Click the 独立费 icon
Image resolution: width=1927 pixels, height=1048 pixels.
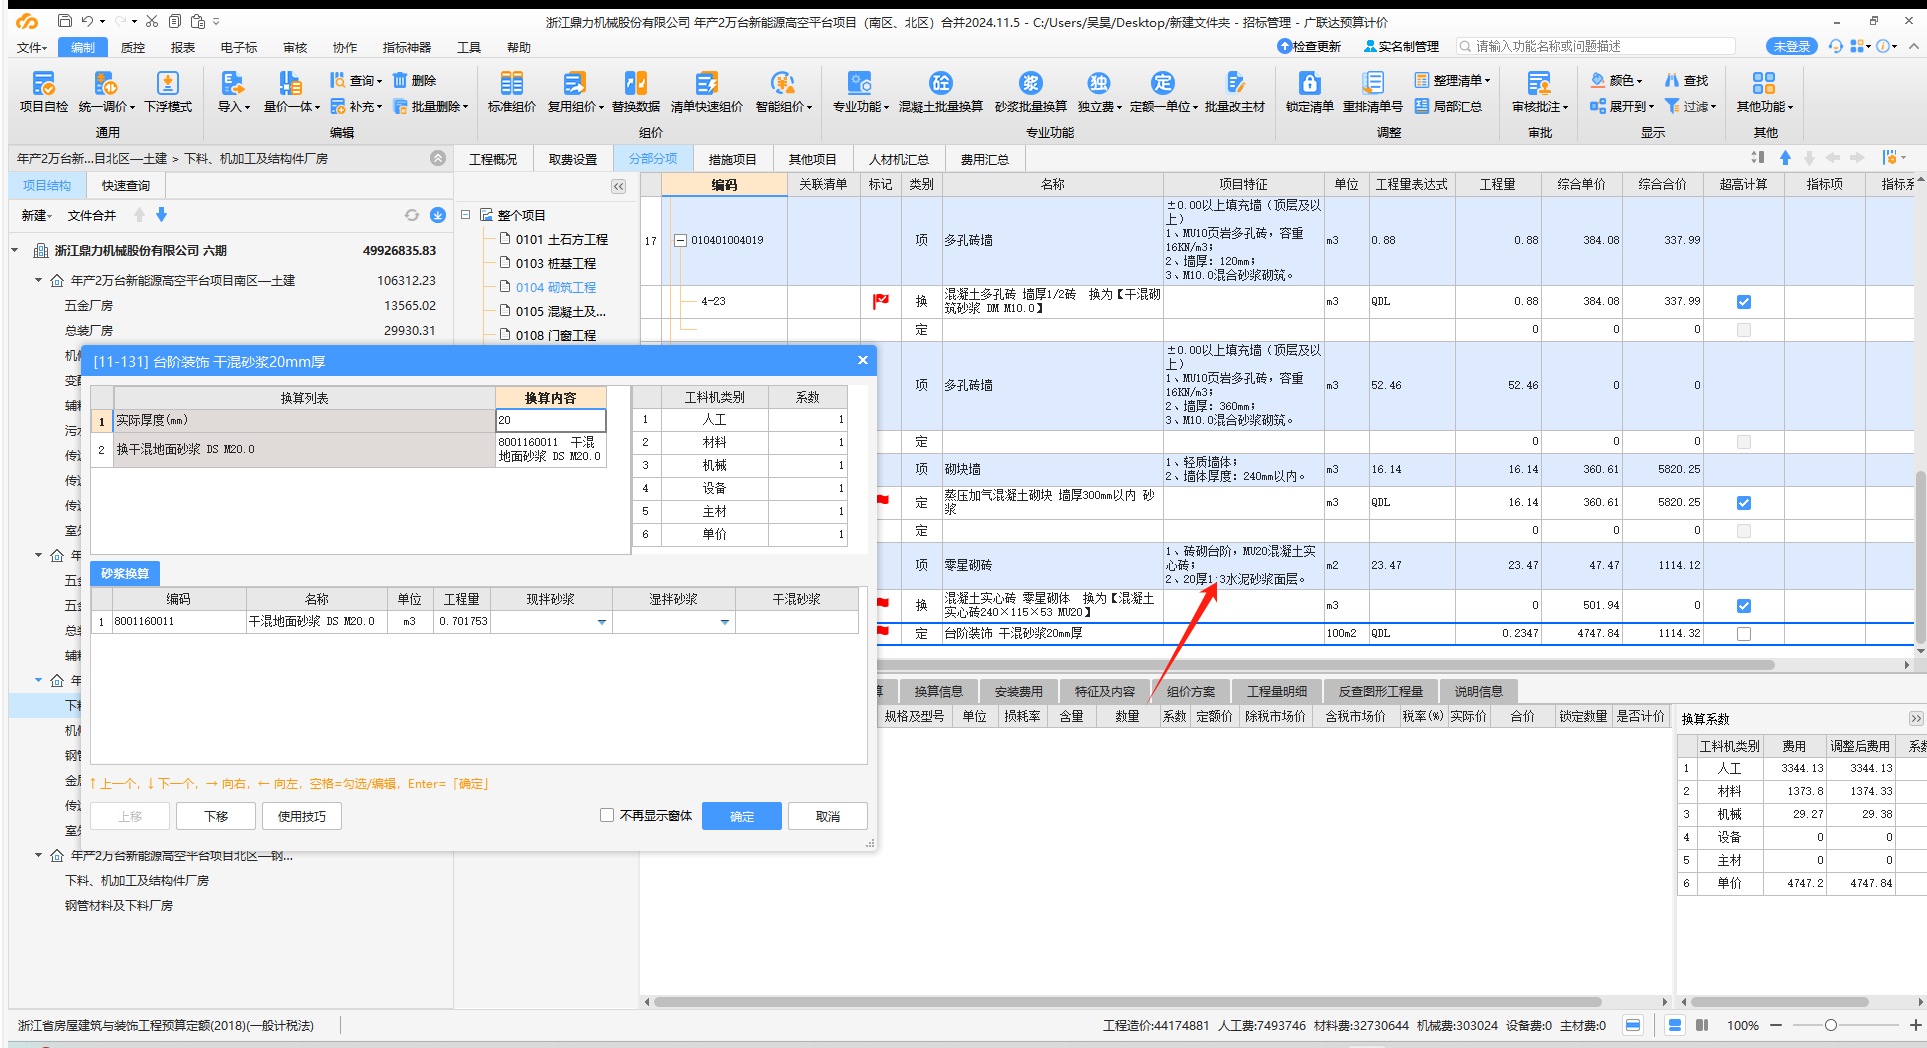(x=1099, y=91)
